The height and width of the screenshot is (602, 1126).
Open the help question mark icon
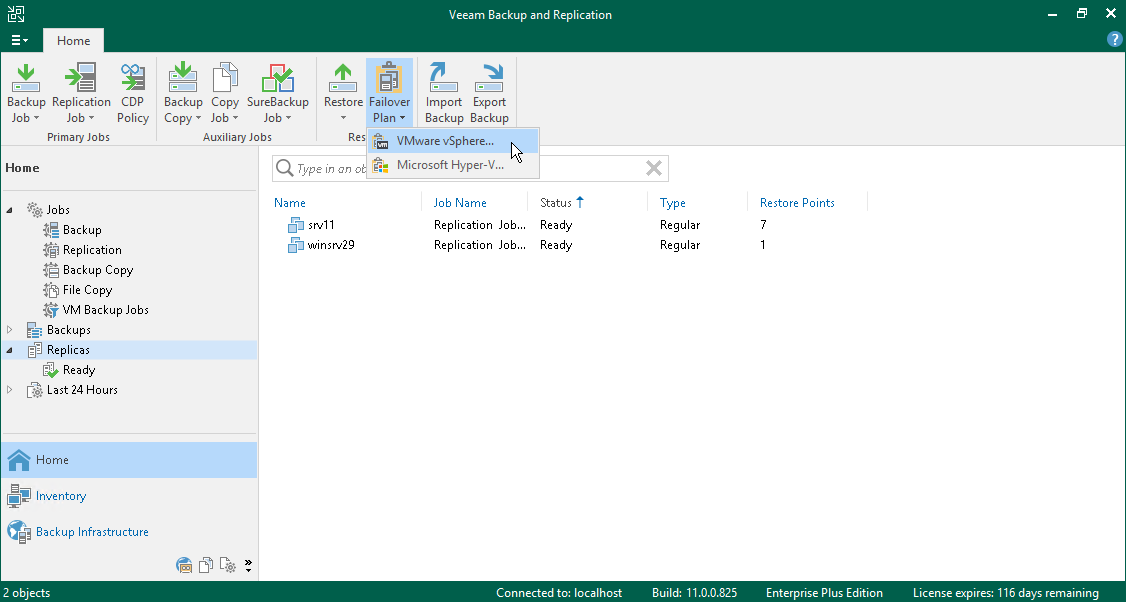(x=1115, y=40)
